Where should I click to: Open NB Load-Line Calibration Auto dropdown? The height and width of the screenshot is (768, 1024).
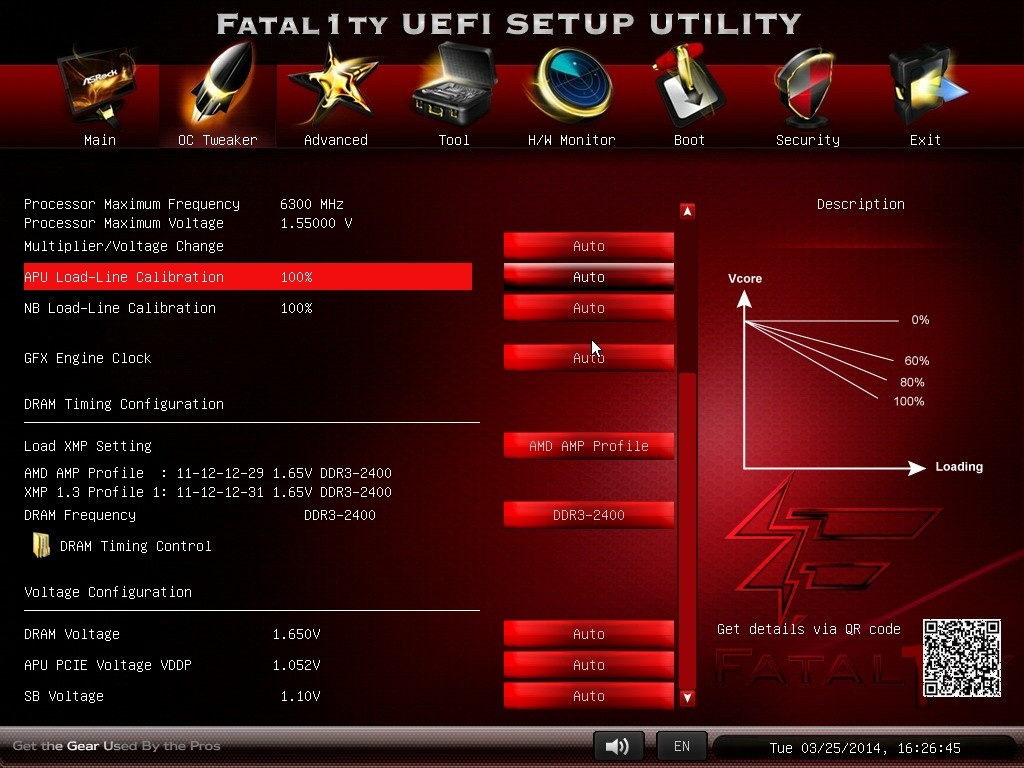(x=588, y=308)
